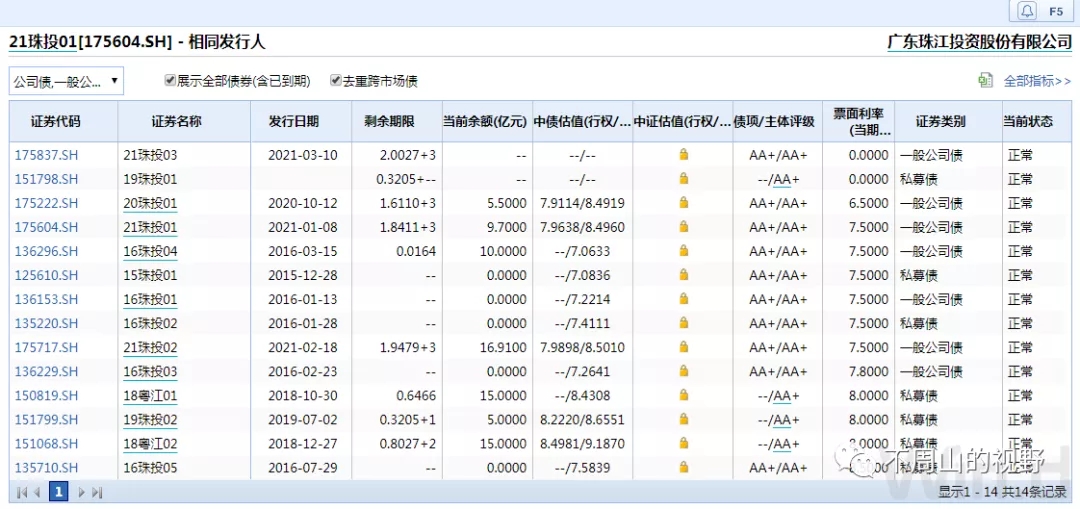1080x509 pixels.
Task: Open security code 175222.SH
Action: click(x=47, y=203)
